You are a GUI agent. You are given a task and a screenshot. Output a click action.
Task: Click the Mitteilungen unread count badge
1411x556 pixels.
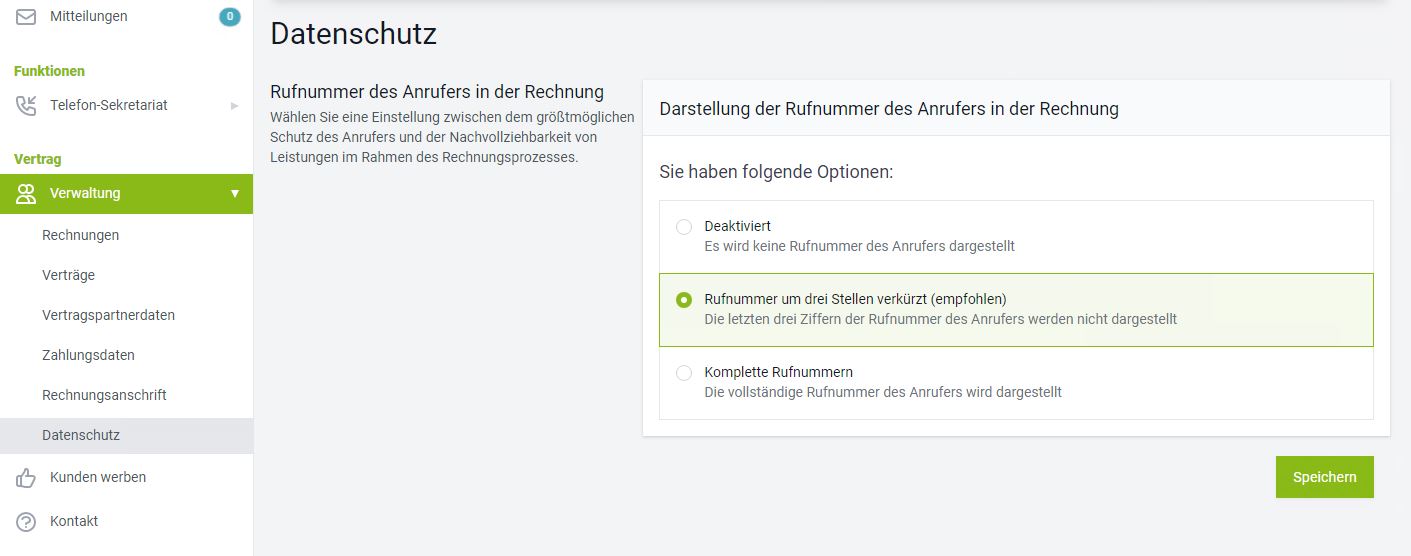(x=230, y=17)
